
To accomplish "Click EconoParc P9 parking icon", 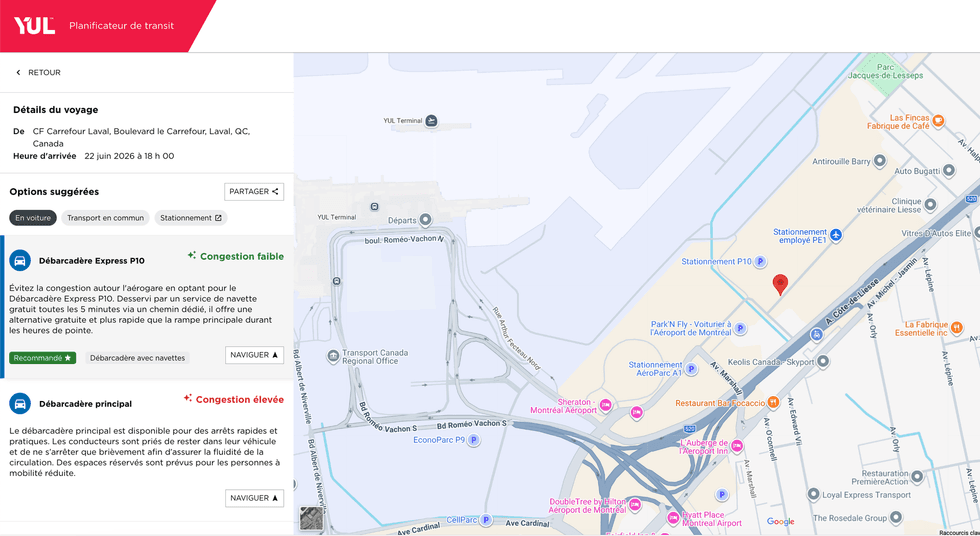I will pyautogui.click(x=474, y=440).
